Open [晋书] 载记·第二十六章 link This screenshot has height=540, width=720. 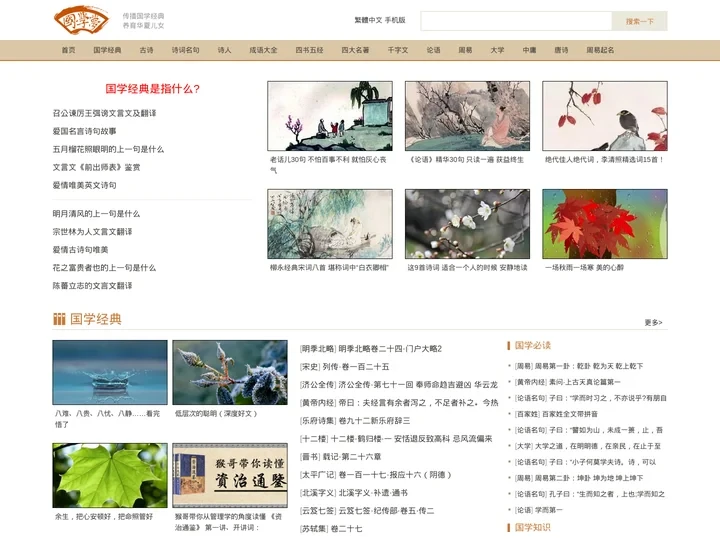click(341, 456)
